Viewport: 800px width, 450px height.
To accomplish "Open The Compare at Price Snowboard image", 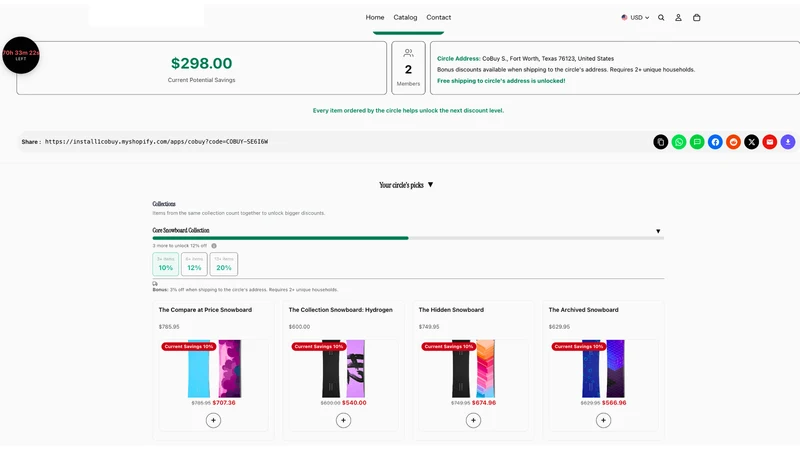I will pos(214,368).
